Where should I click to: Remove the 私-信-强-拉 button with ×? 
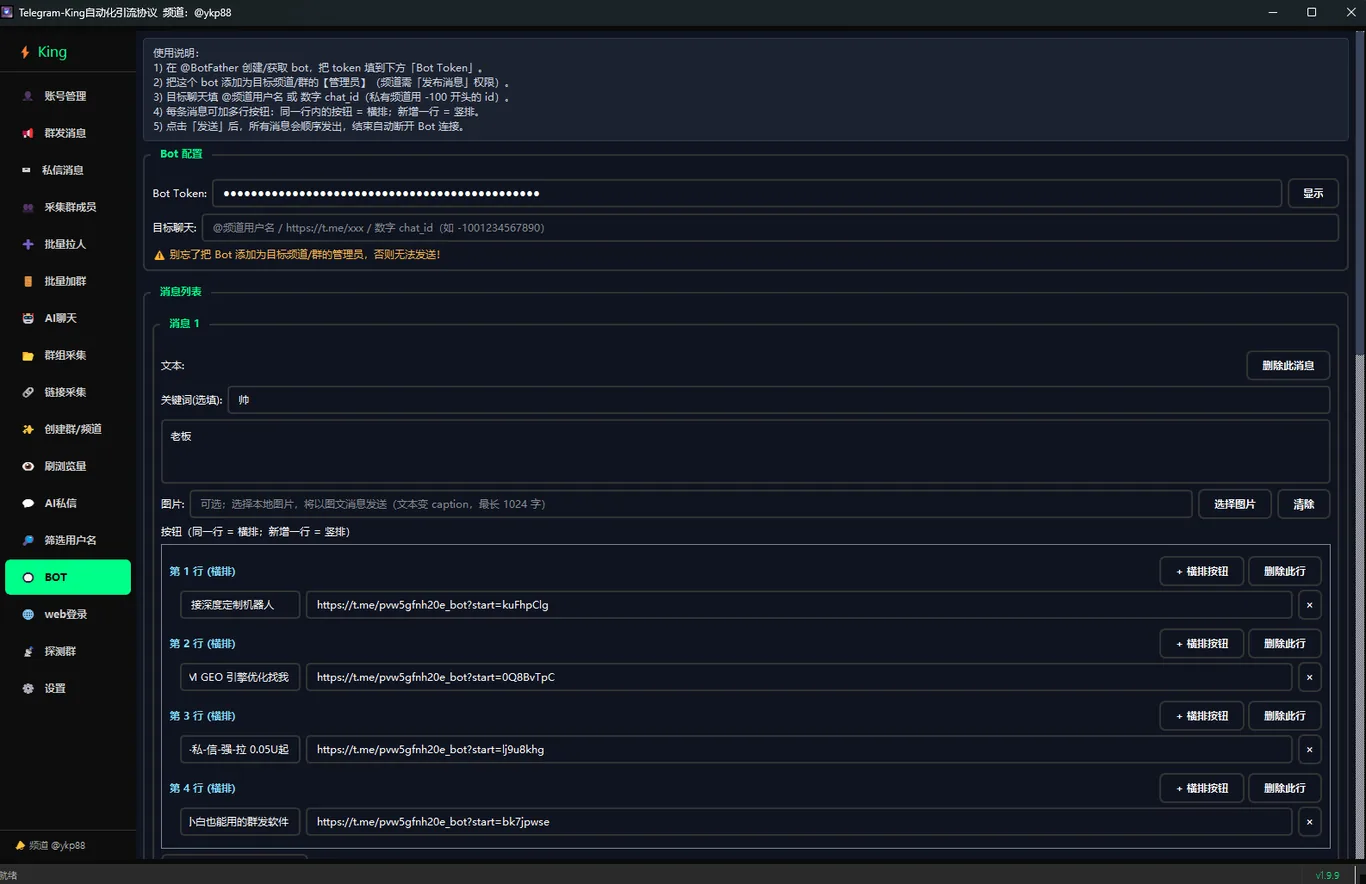coord(1309,749)
